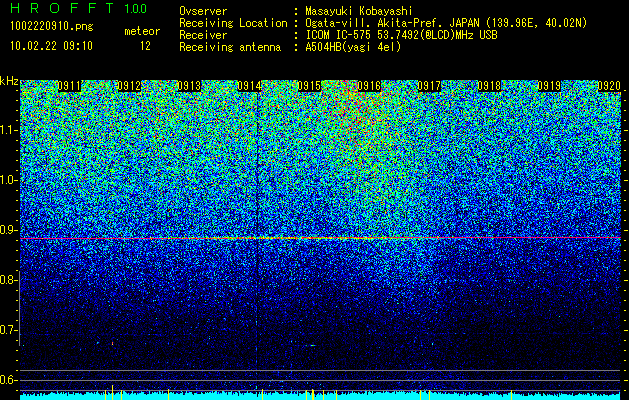This screenshot has height=400, width=629.
Task: Select the 0916 time marker
Action: [369, 86]
